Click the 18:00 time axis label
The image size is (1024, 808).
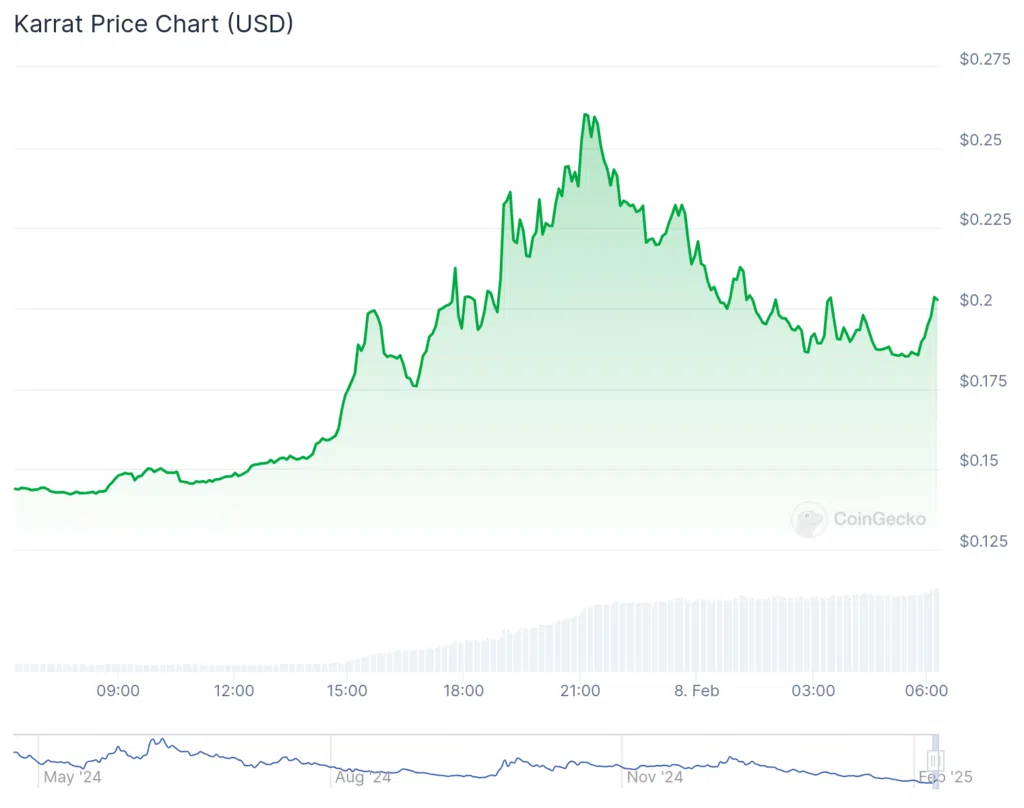tap(464, 691)
